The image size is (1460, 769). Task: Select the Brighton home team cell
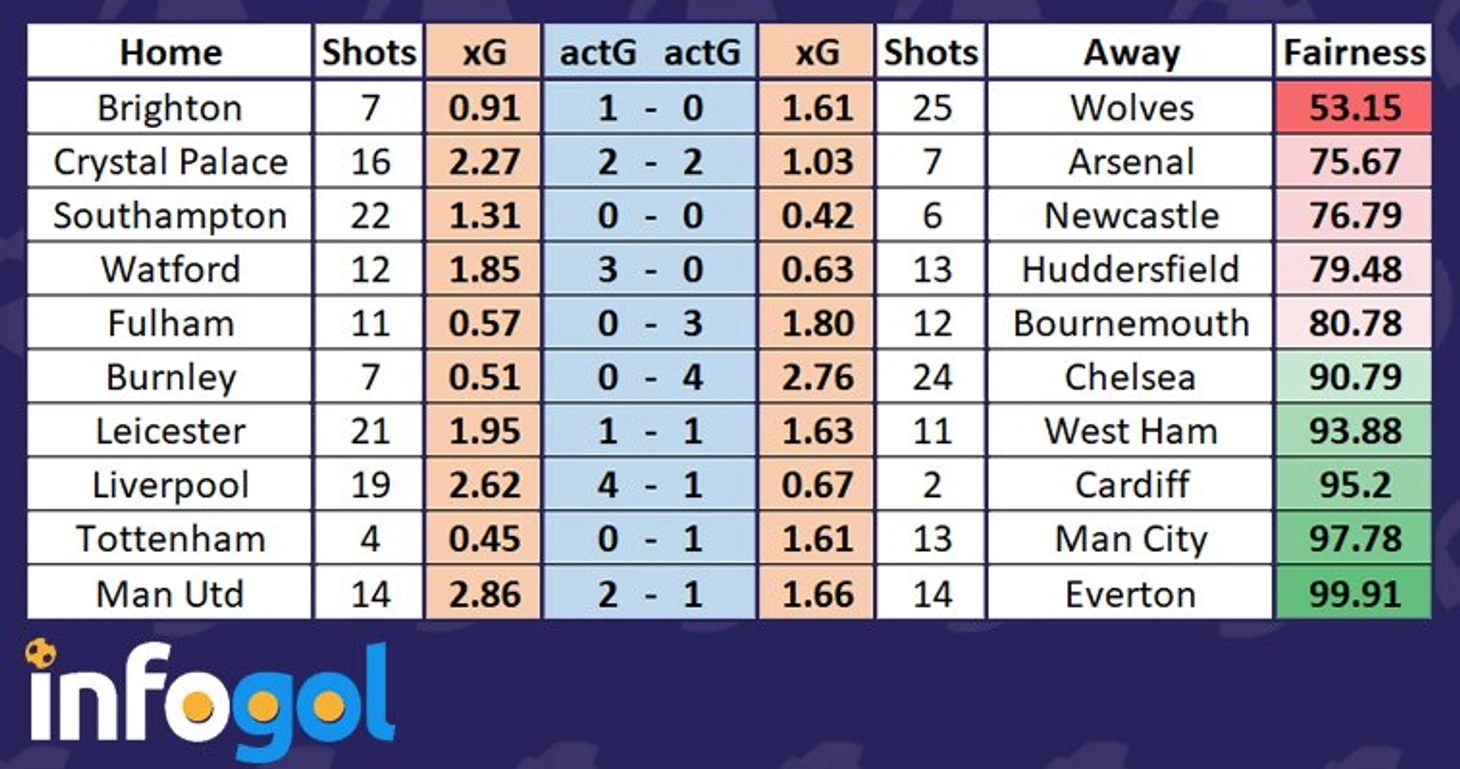point(170,107)
